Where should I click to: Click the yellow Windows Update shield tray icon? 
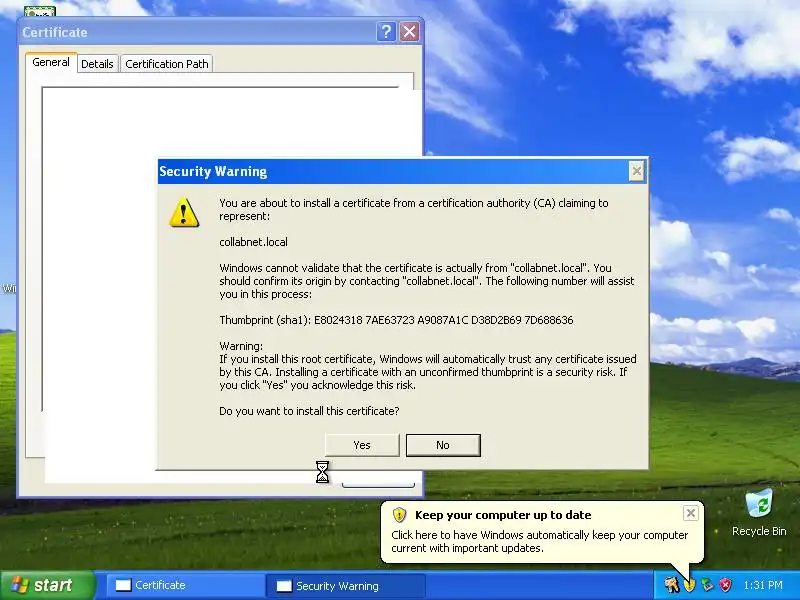[x=689, y=585]
